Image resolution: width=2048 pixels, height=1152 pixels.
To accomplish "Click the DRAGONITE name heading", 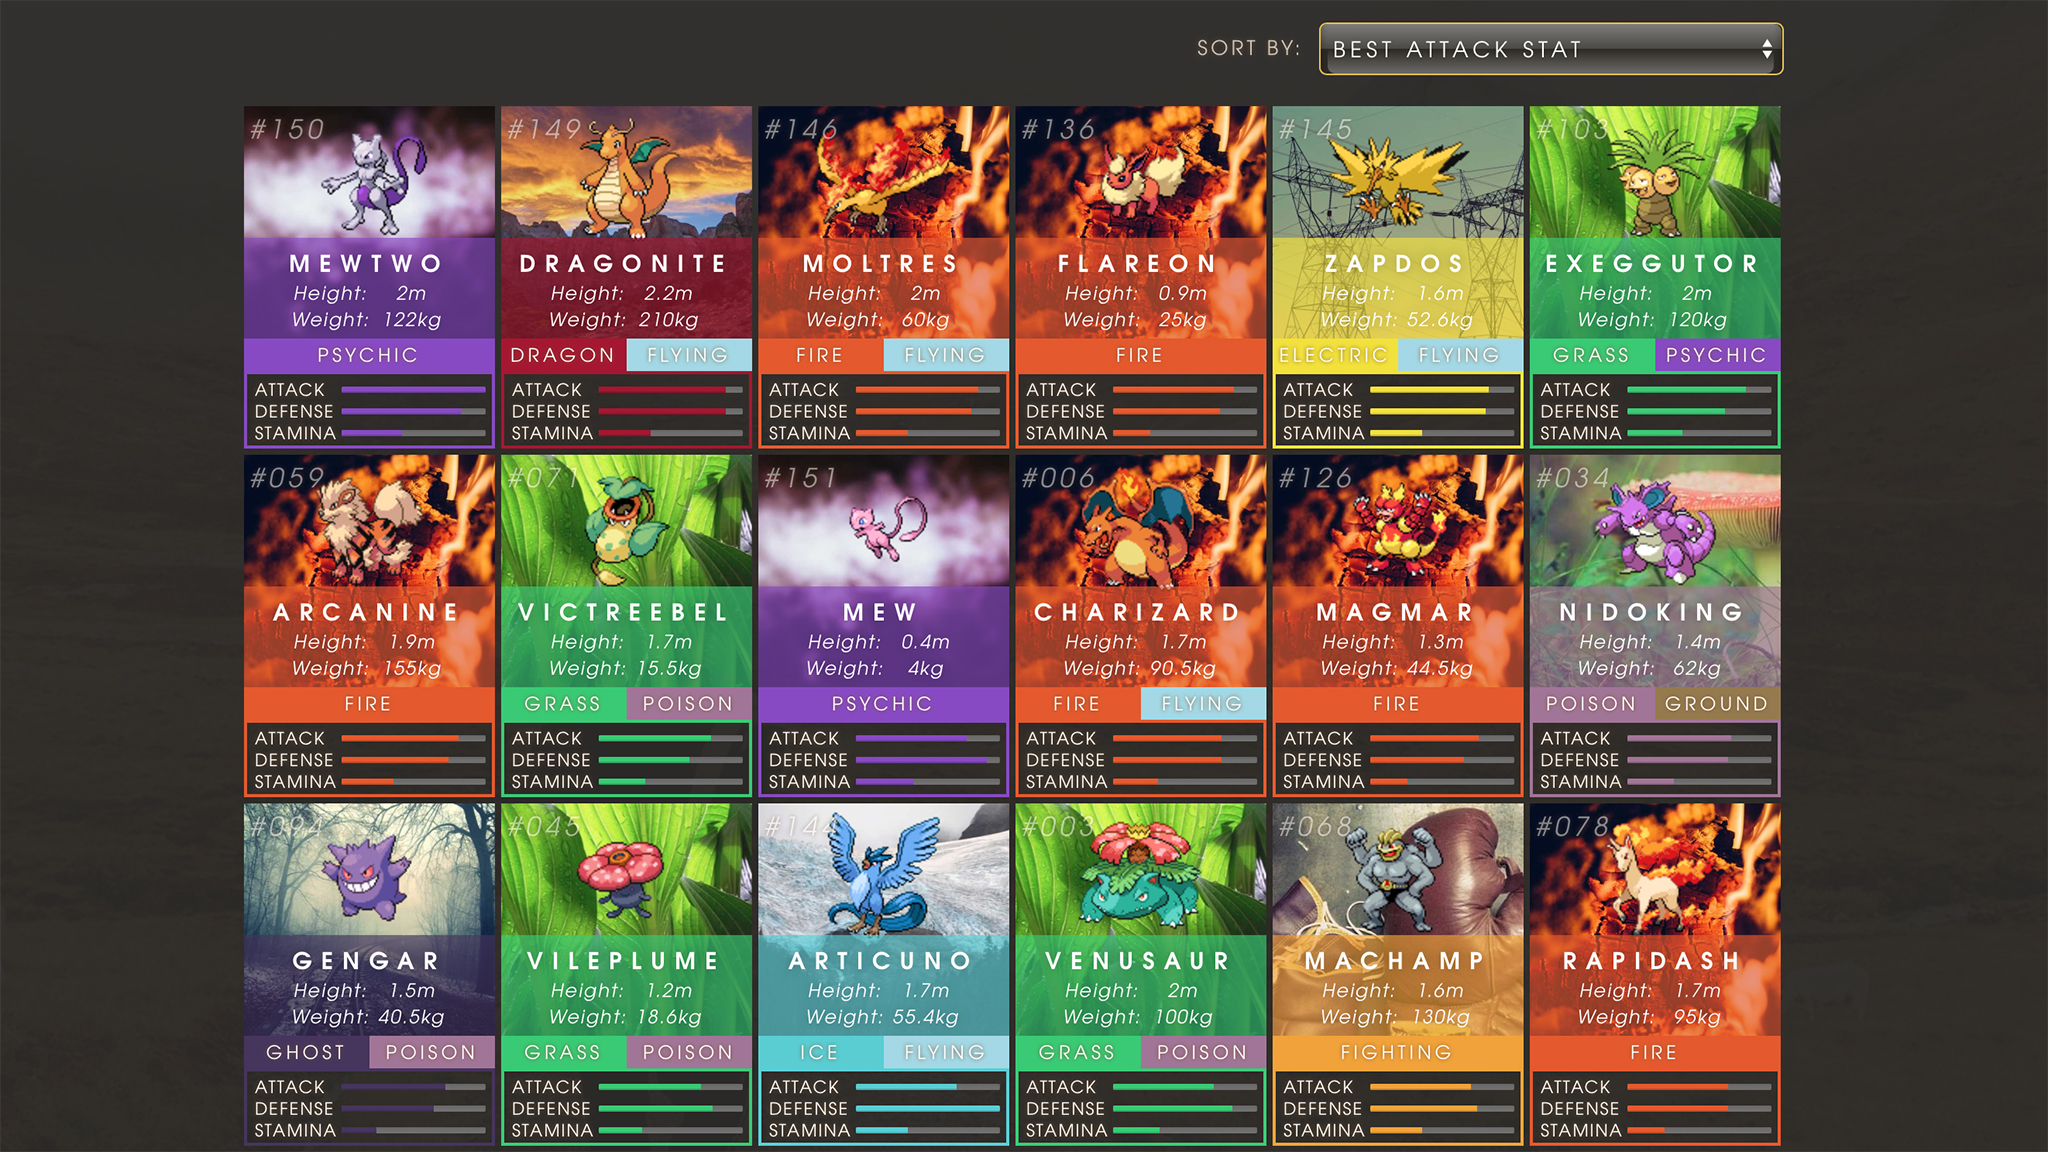I will point(625,264).
